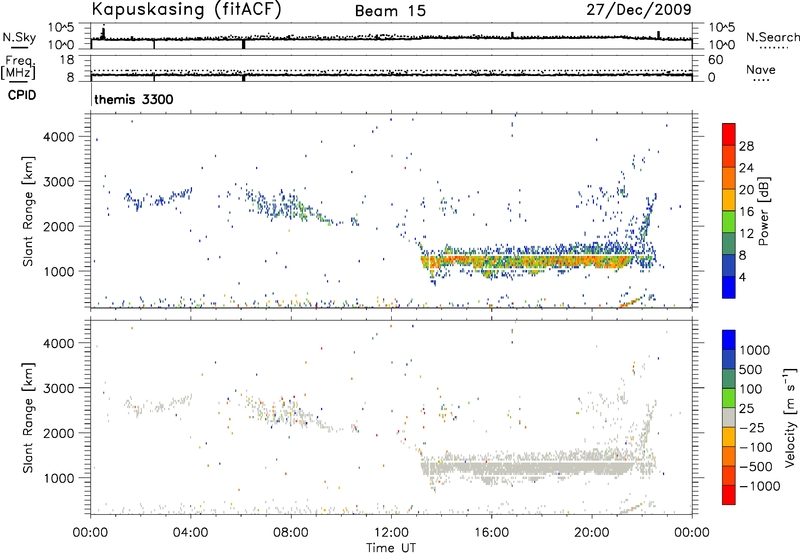Image resolution: width=800 pixels, height=554 pixels.
Task: Pick the red top segment of the Power colorbar
Action: pyautogui.click(x=729, y=134)
